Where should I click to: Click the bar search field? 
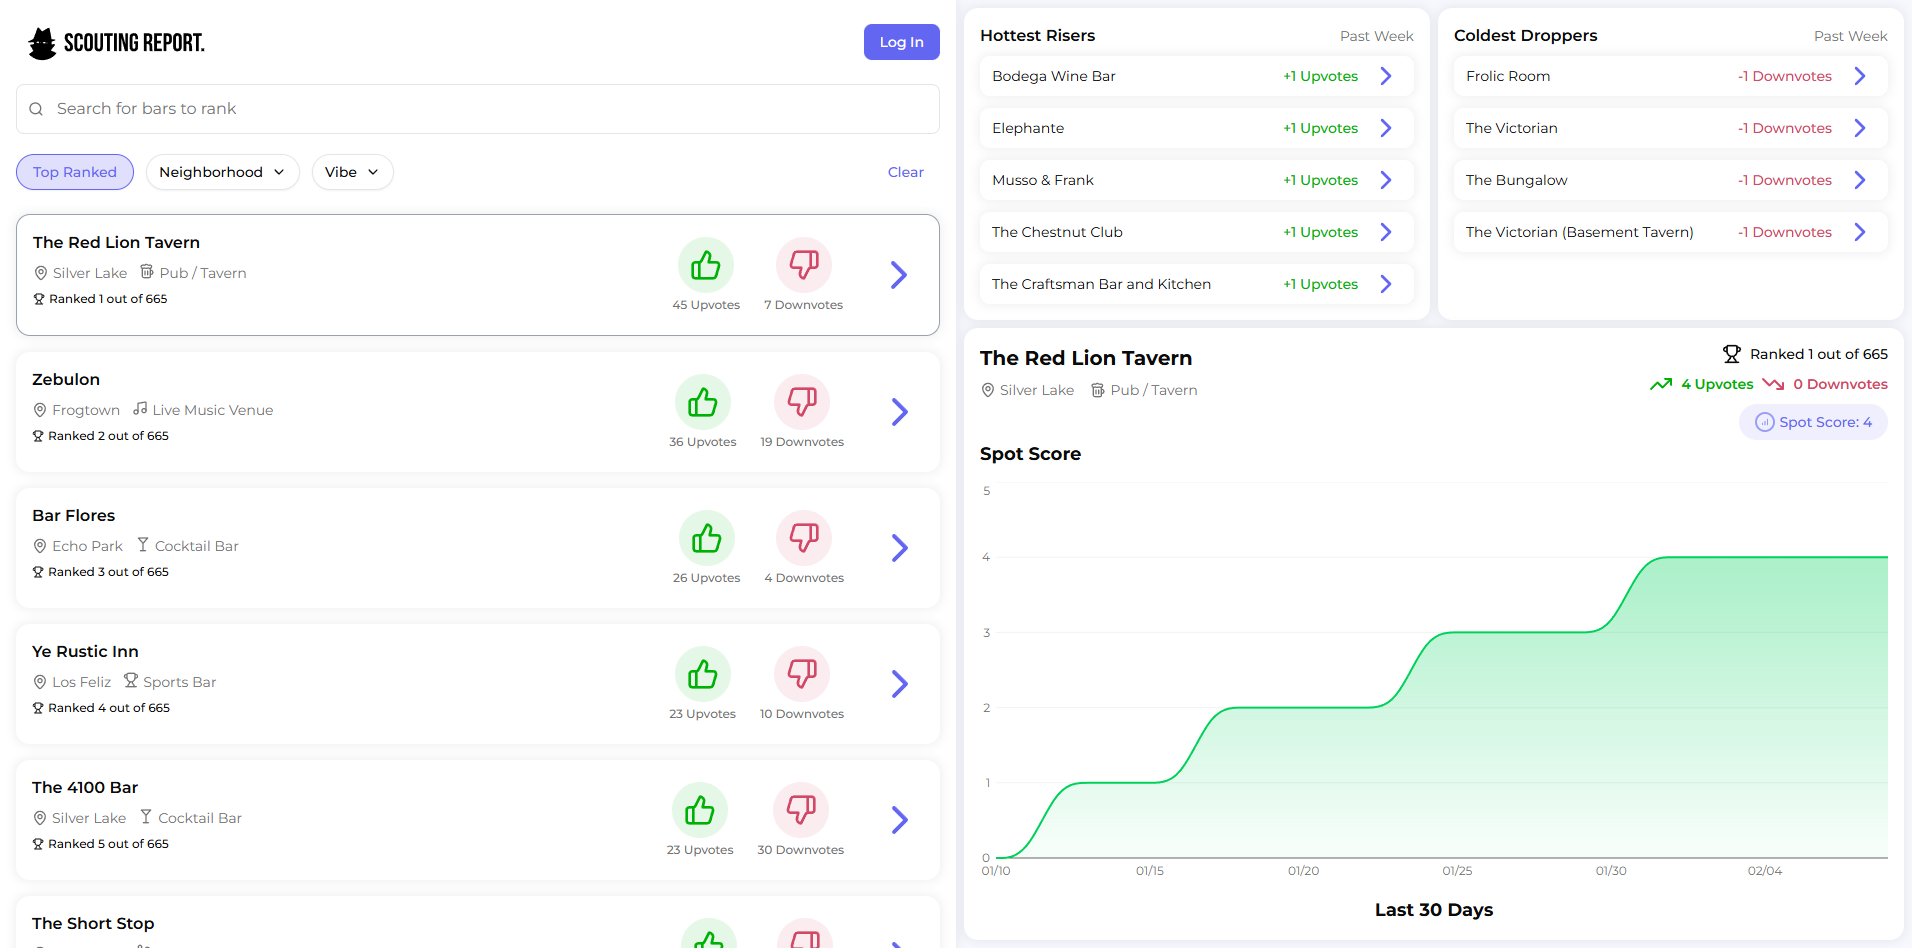[x=478, y=109]
